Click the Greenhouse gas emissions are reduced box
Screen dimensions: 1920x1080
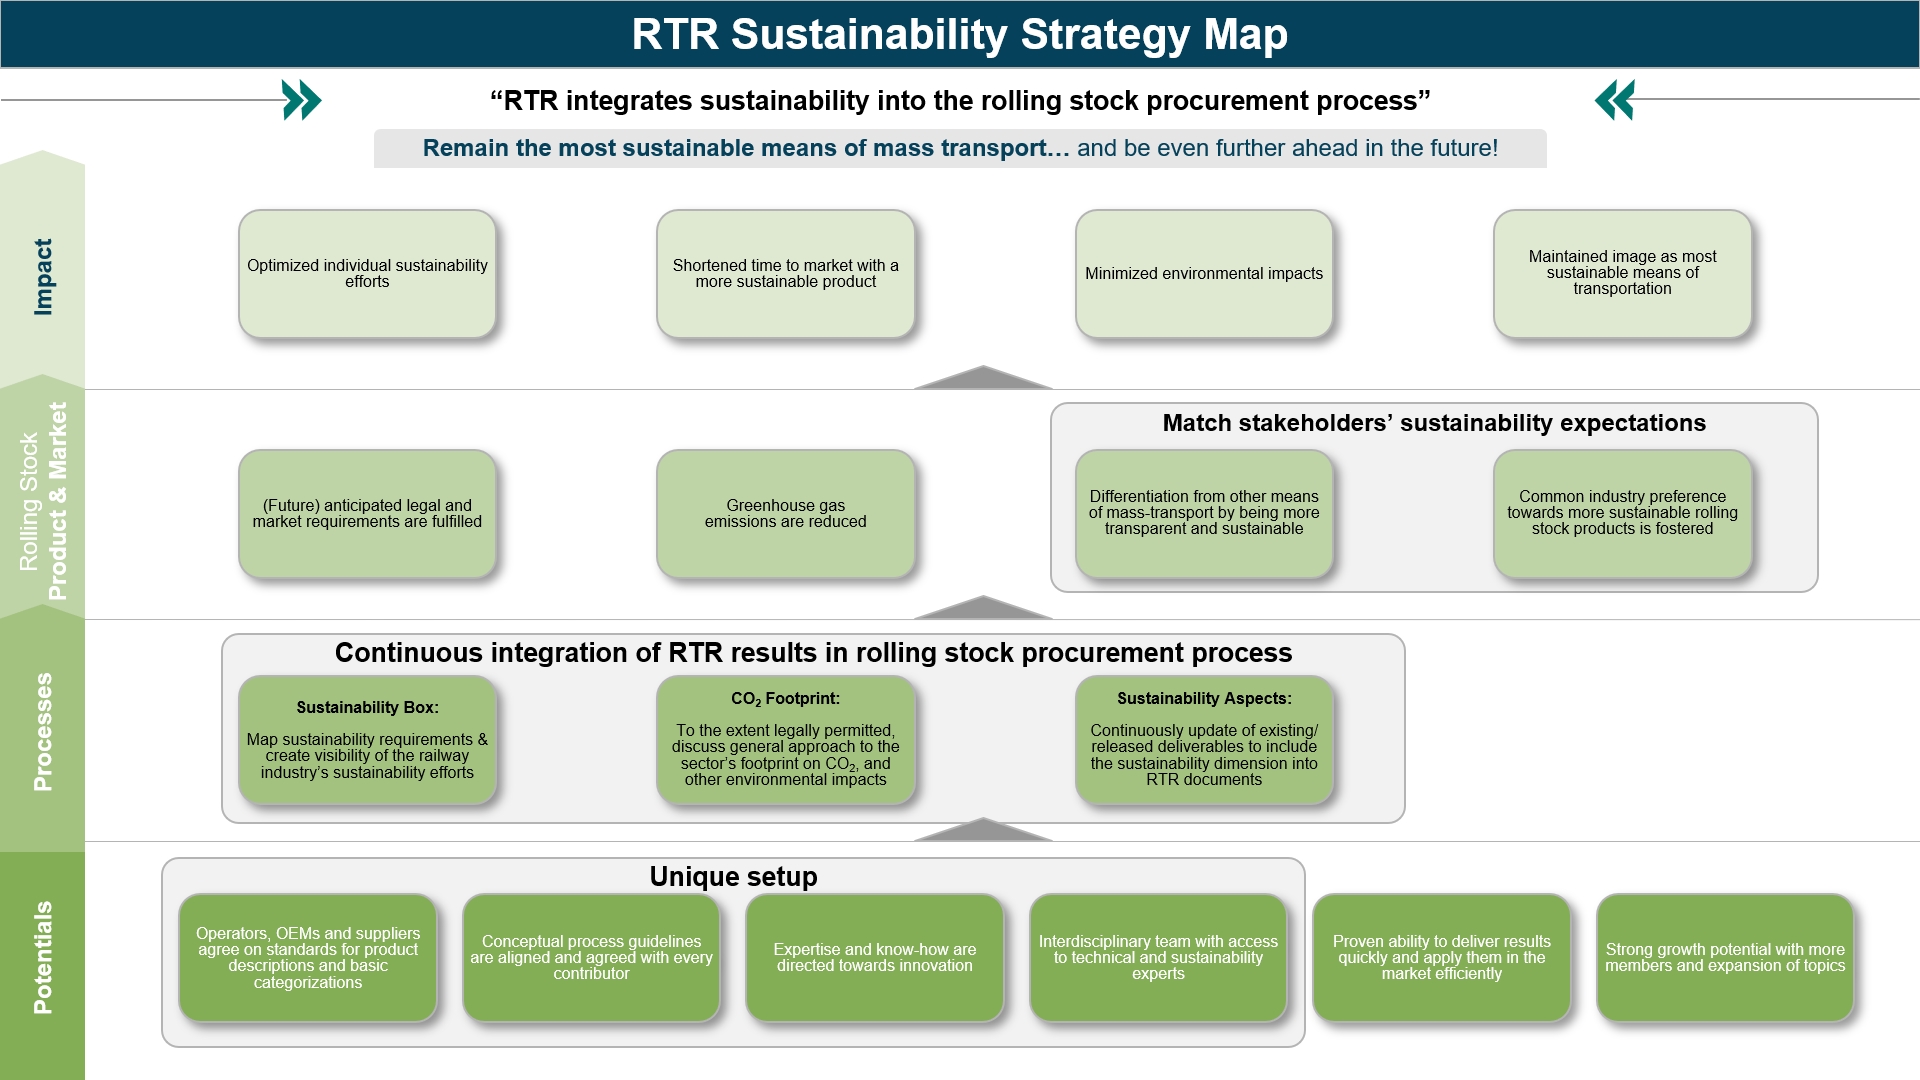click(787, 513)
